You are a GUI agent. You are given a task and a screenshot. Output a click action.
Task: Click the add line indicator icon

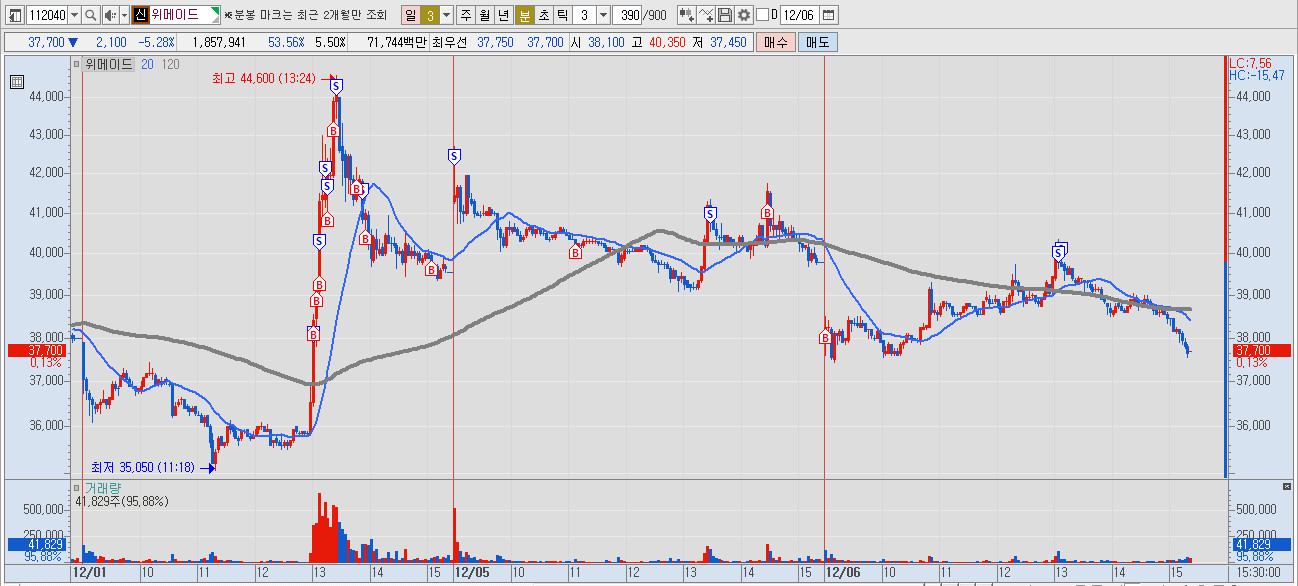[x=707, y=15]
